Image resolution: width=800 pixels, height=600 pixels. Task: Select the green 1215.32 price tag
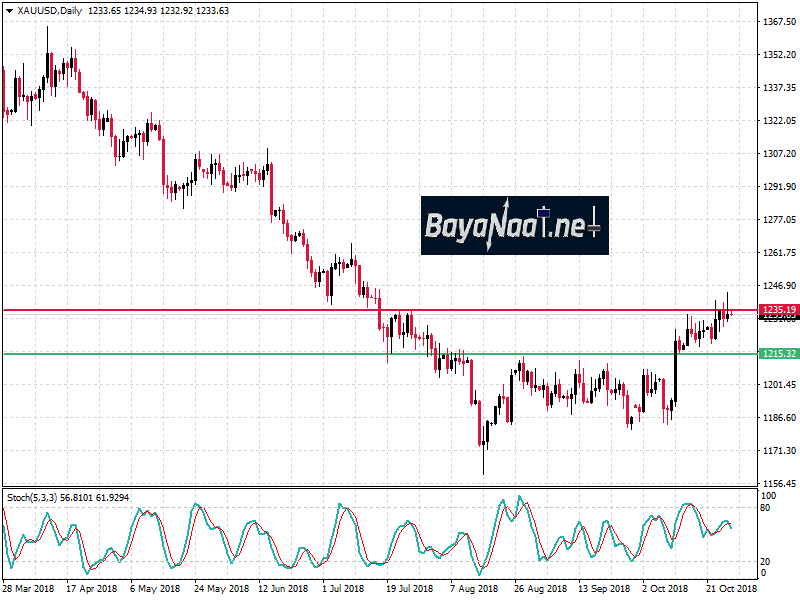tap(778, 354)
